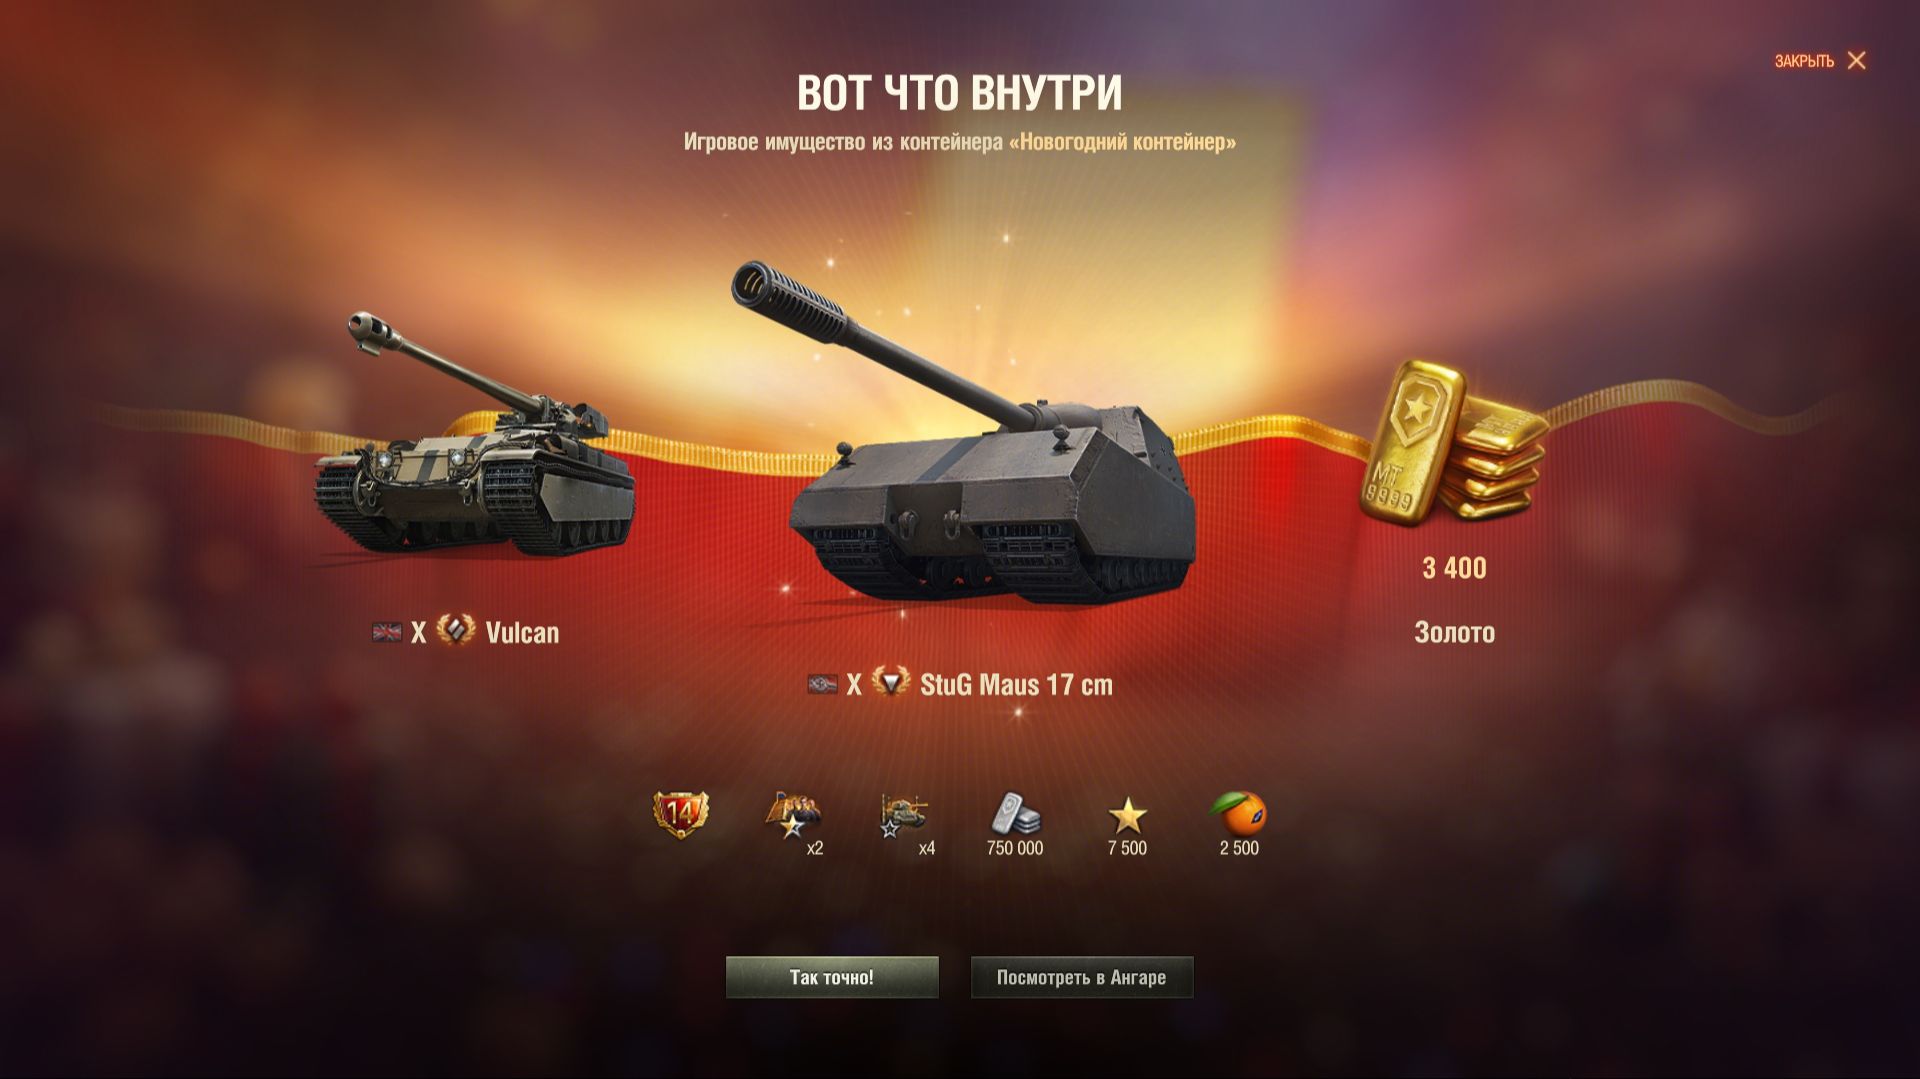The width and height of the screenshot is (1920, 1079).
Task: Select the x4 tank reserve icon
Action: point(903,815)
